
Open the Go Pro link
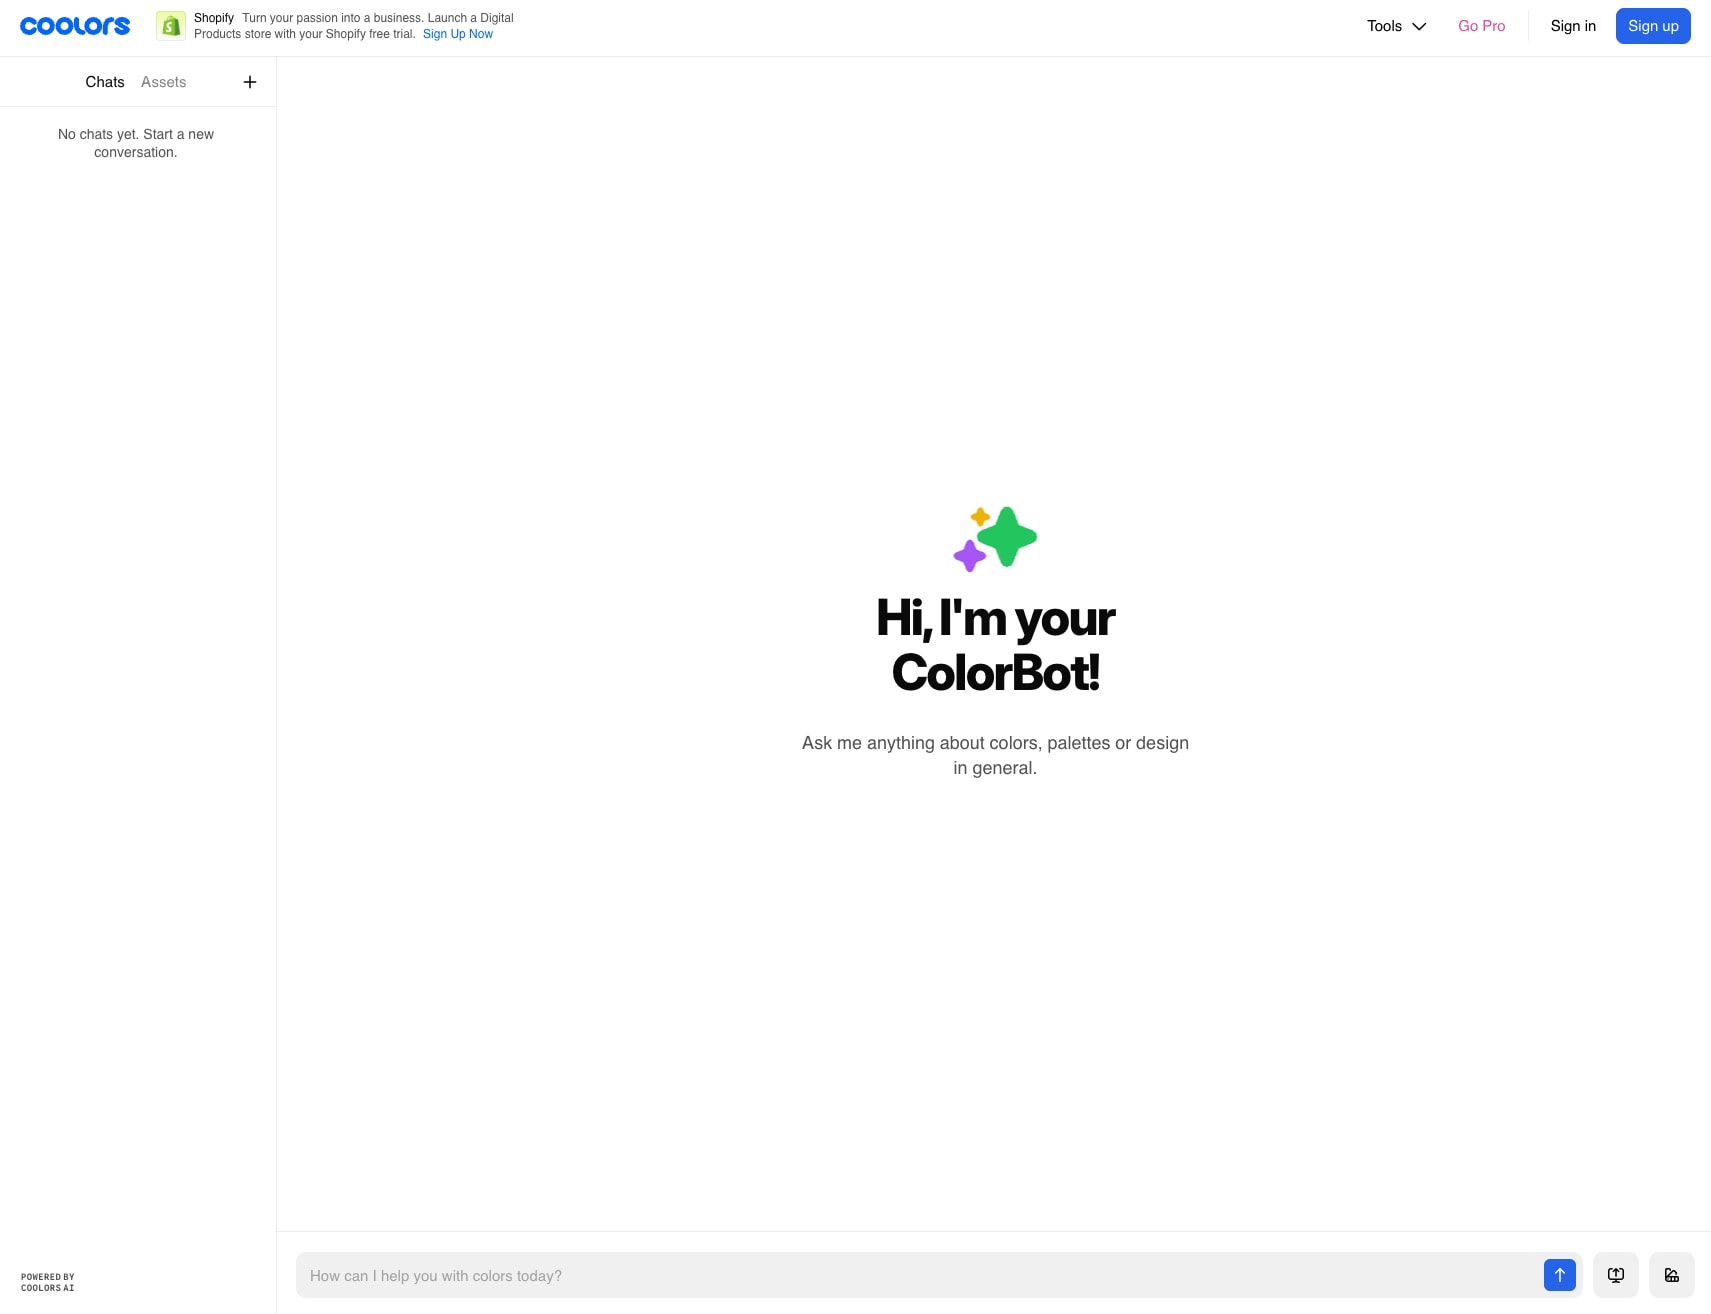point(1481,26)
